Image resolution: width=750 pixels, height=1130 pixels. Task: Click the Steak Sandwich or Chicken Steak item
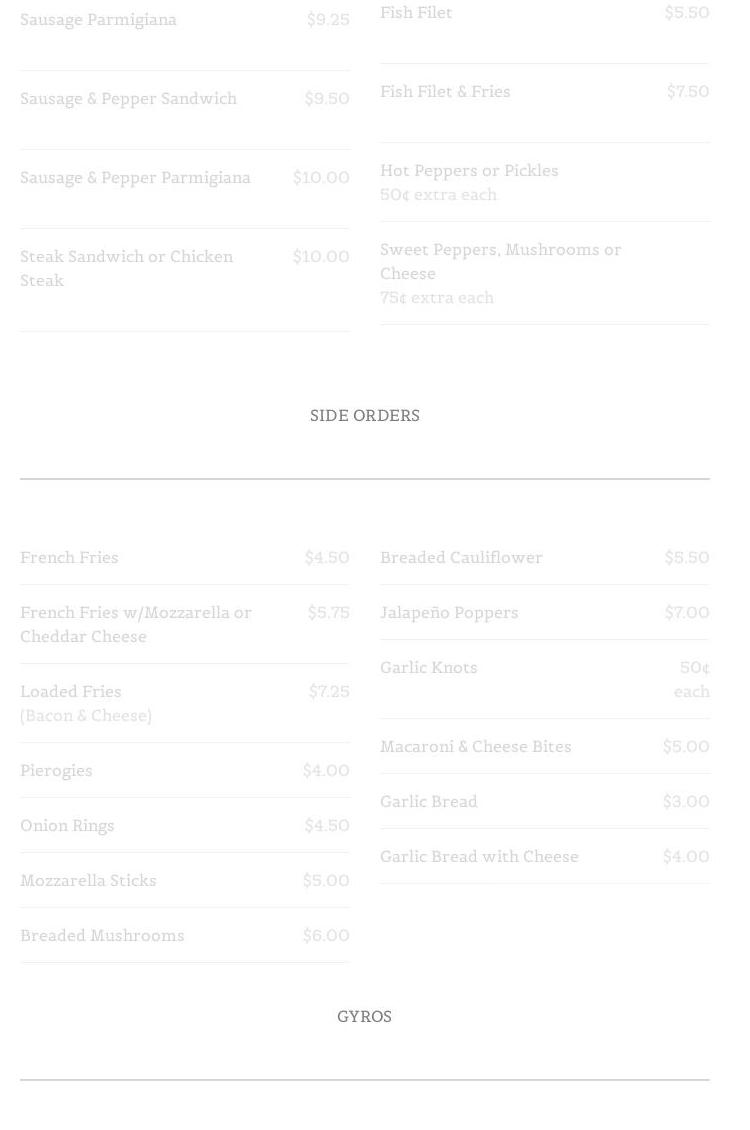point(126,268)
